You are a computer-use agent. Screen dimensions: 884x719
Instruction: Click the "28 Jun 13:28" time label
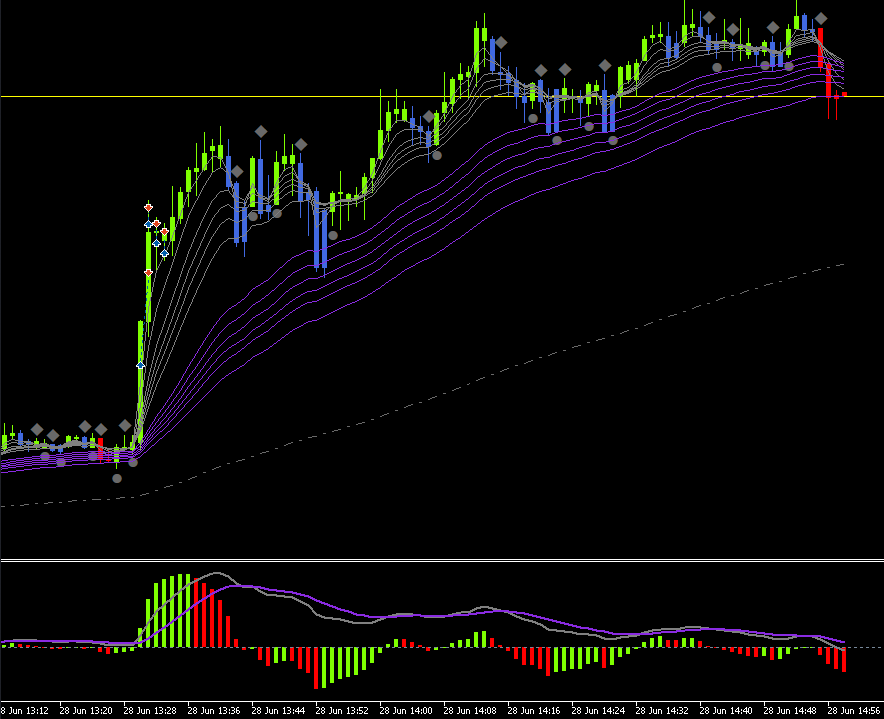click(x=150, y=711)
